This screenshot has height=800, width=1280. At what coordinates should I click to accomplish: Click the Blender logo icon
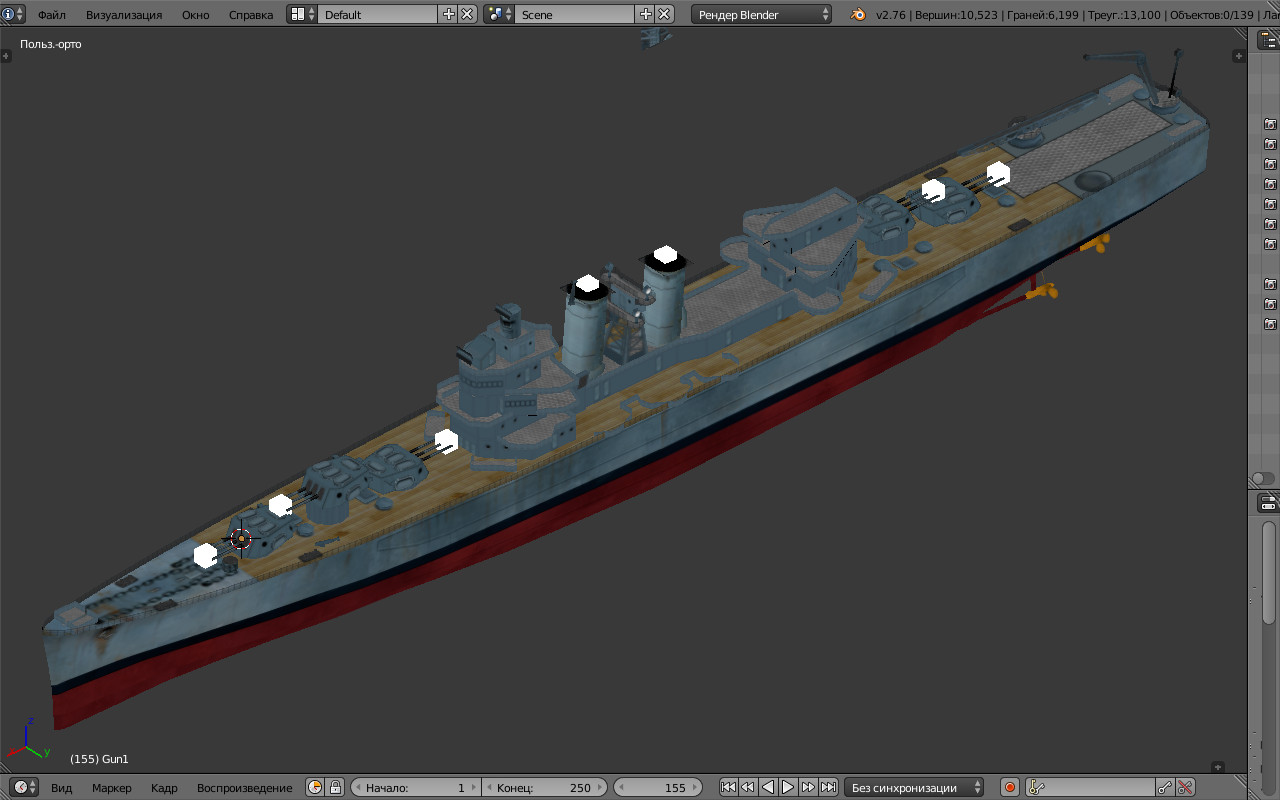click(858, 14)
